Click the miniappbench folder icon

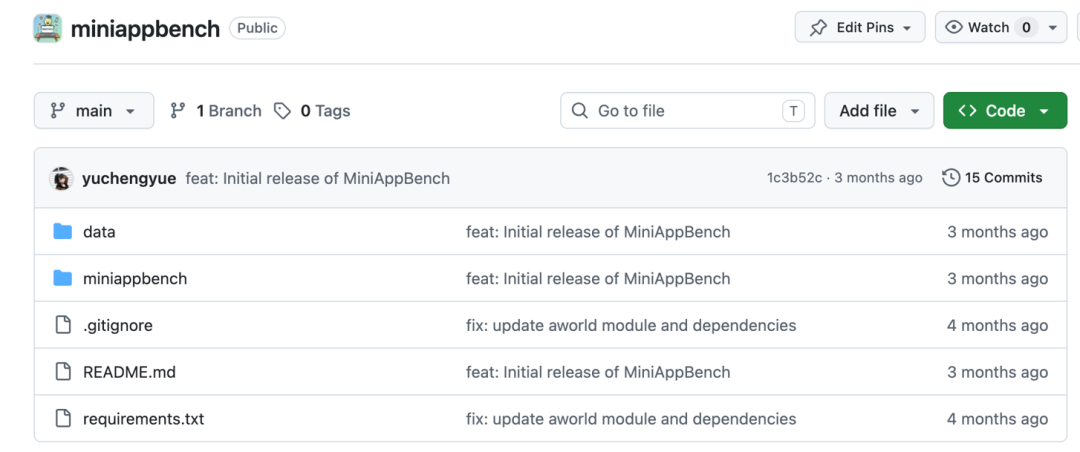click(63, 278)
